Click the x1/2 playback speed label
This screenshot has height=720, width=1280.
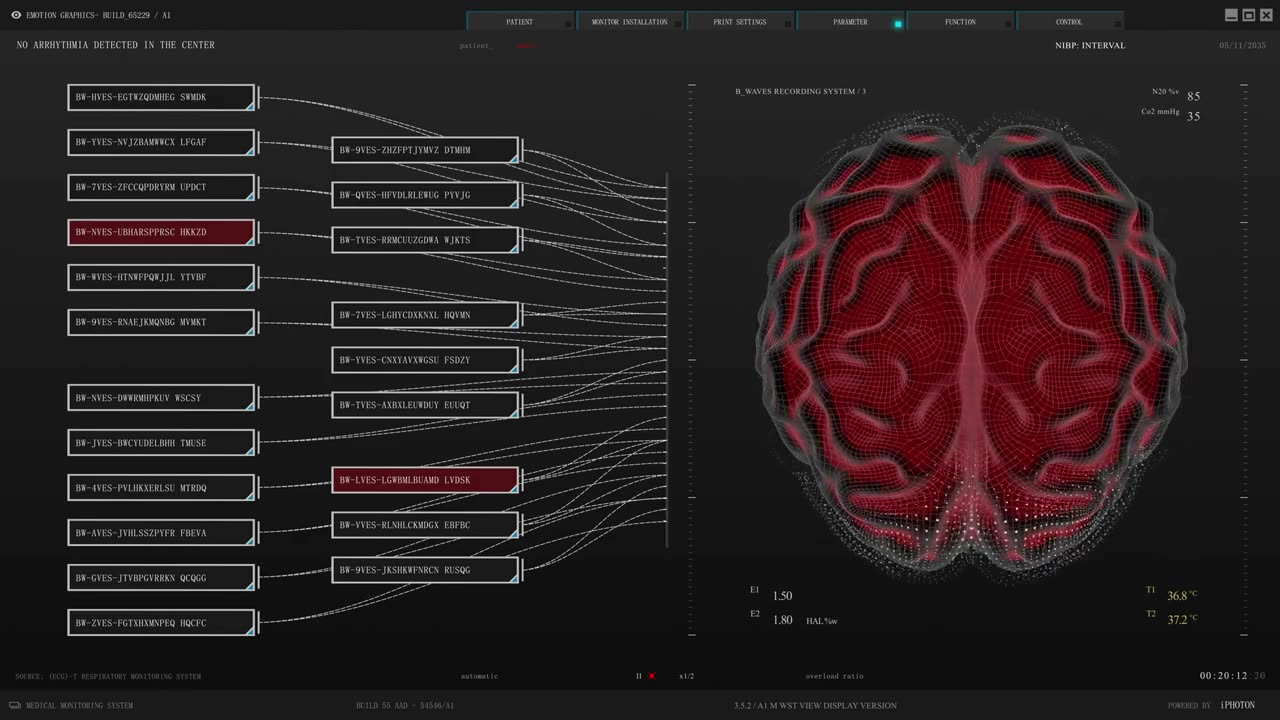tap(686, 676)
